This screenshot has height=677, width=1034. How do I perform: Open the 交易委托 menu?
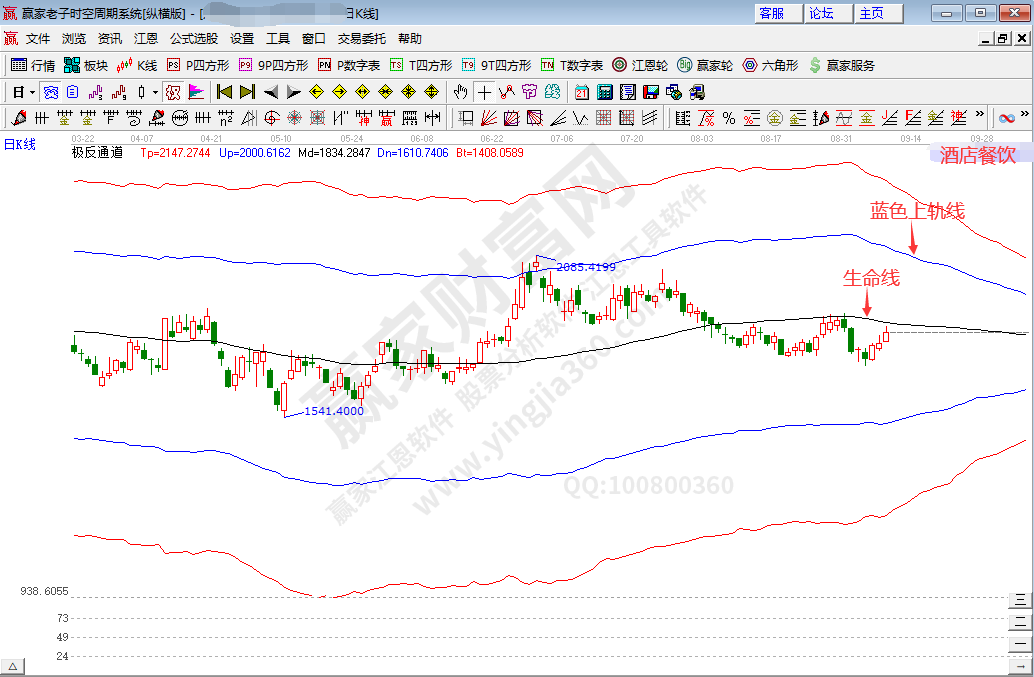pyautogui.click(x=361, y=39)
